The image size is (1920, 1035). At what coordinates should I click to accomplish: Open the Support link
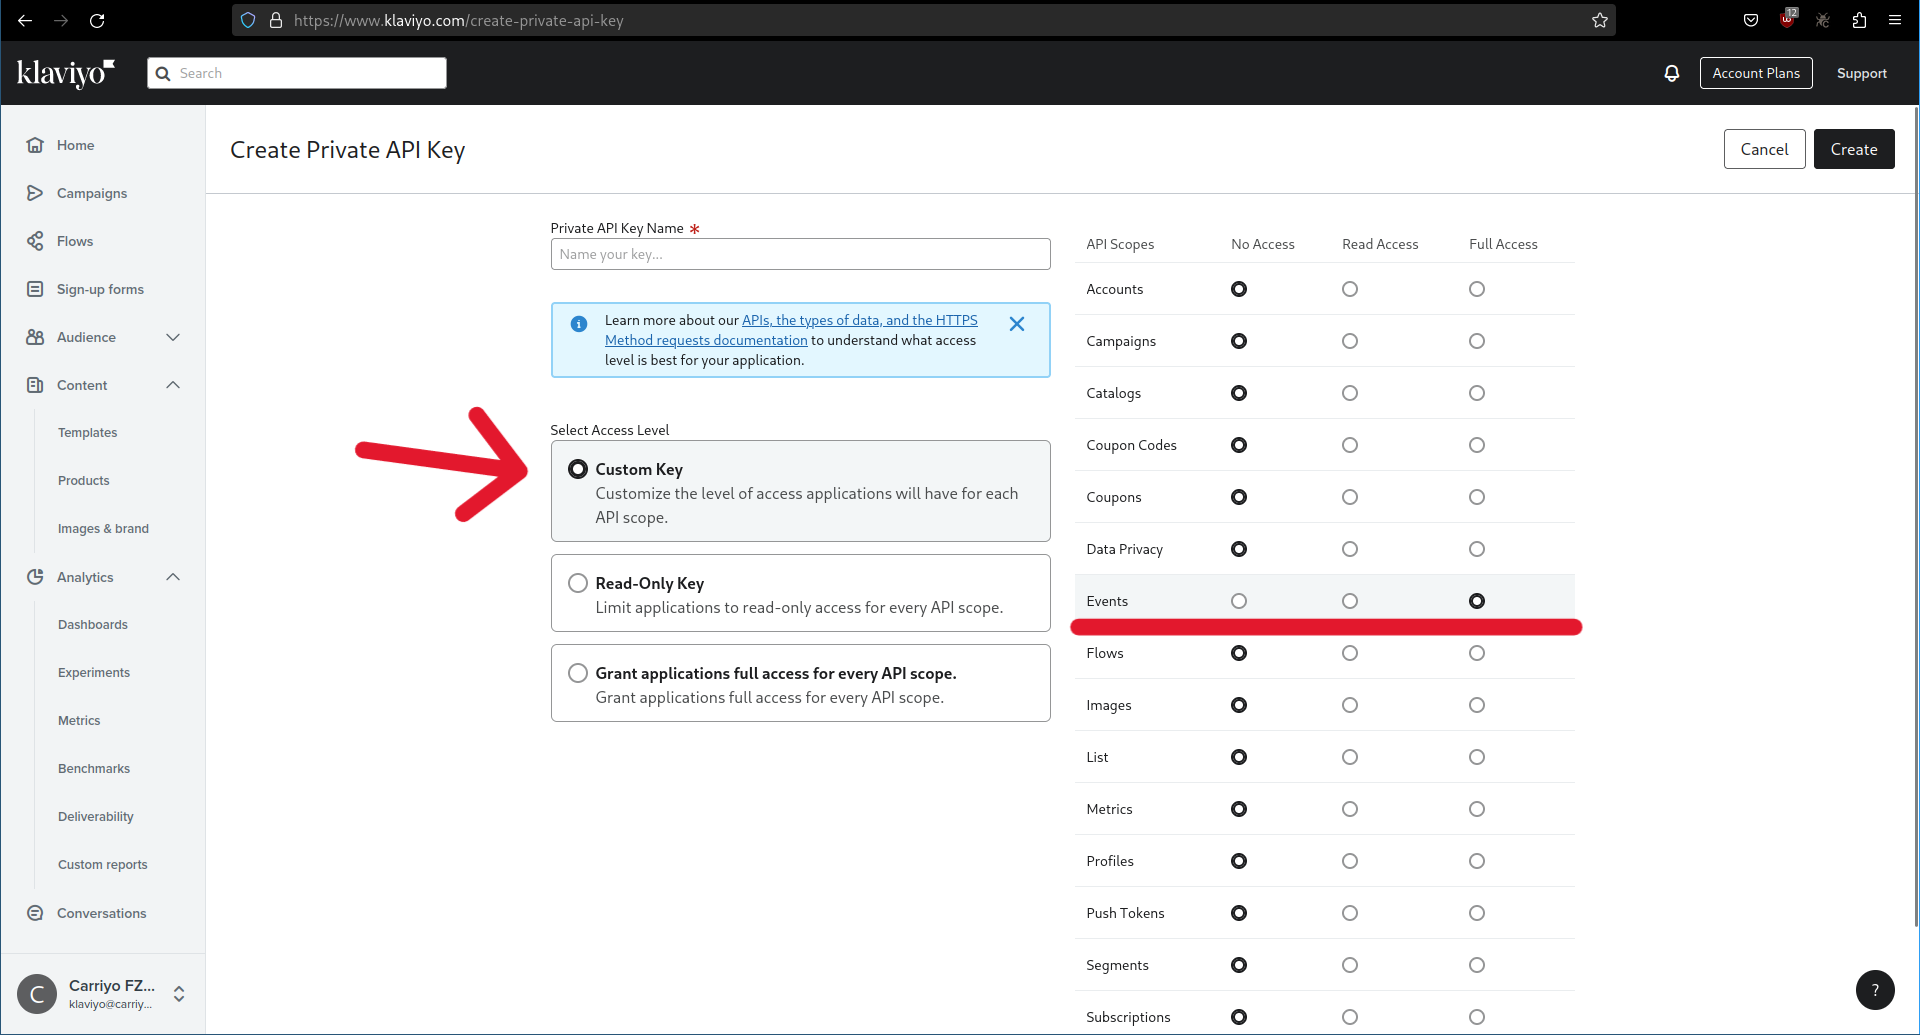[1862, 73]
